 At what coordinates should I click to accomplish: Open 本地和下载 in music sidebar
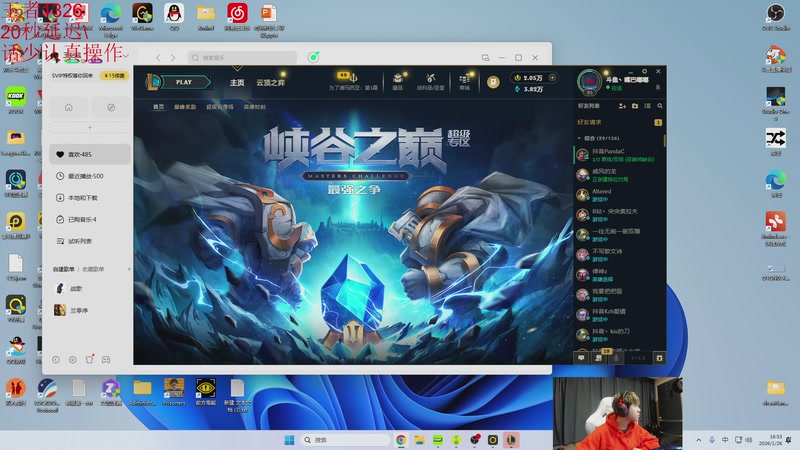pos(90,197)
